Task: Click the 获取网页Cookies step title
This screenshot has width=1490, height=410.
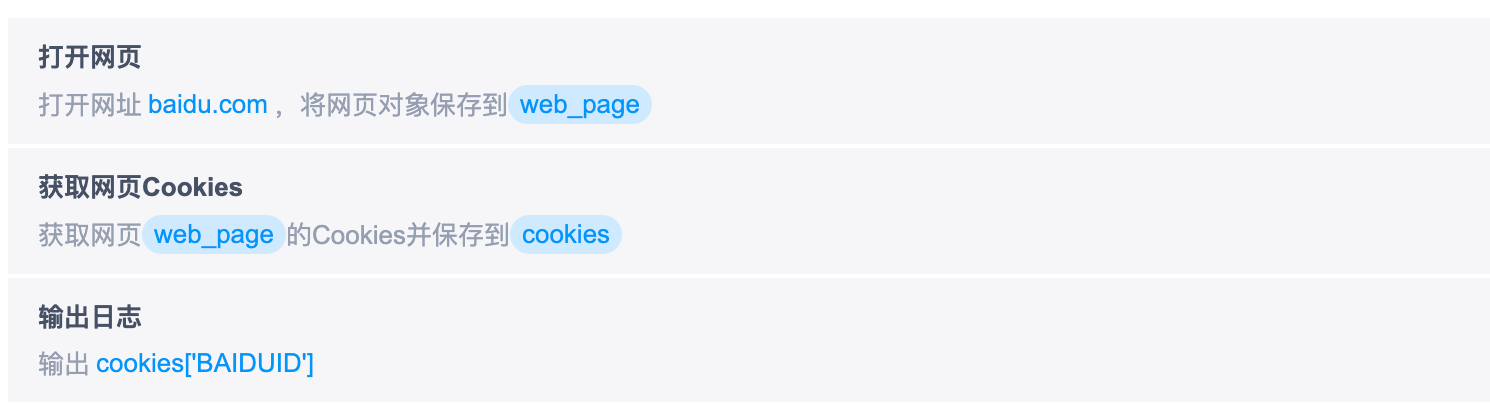Action: (x=140, y=187)
